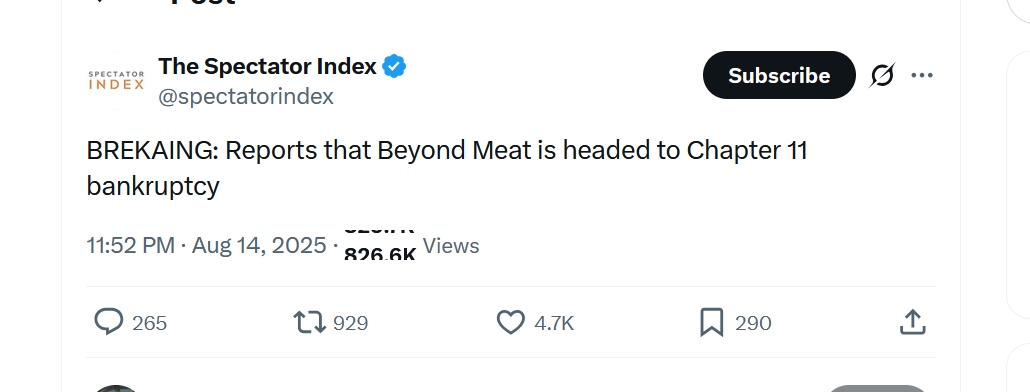1030x392 pixels.
Task: Click the BREKAING Beyond Meat post text
Action: 447,168
